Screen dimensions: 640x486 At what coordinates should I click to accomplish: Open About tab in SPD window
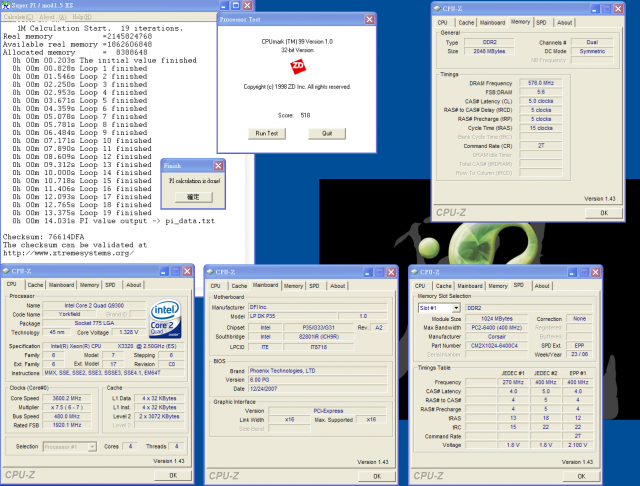[542, 286]
